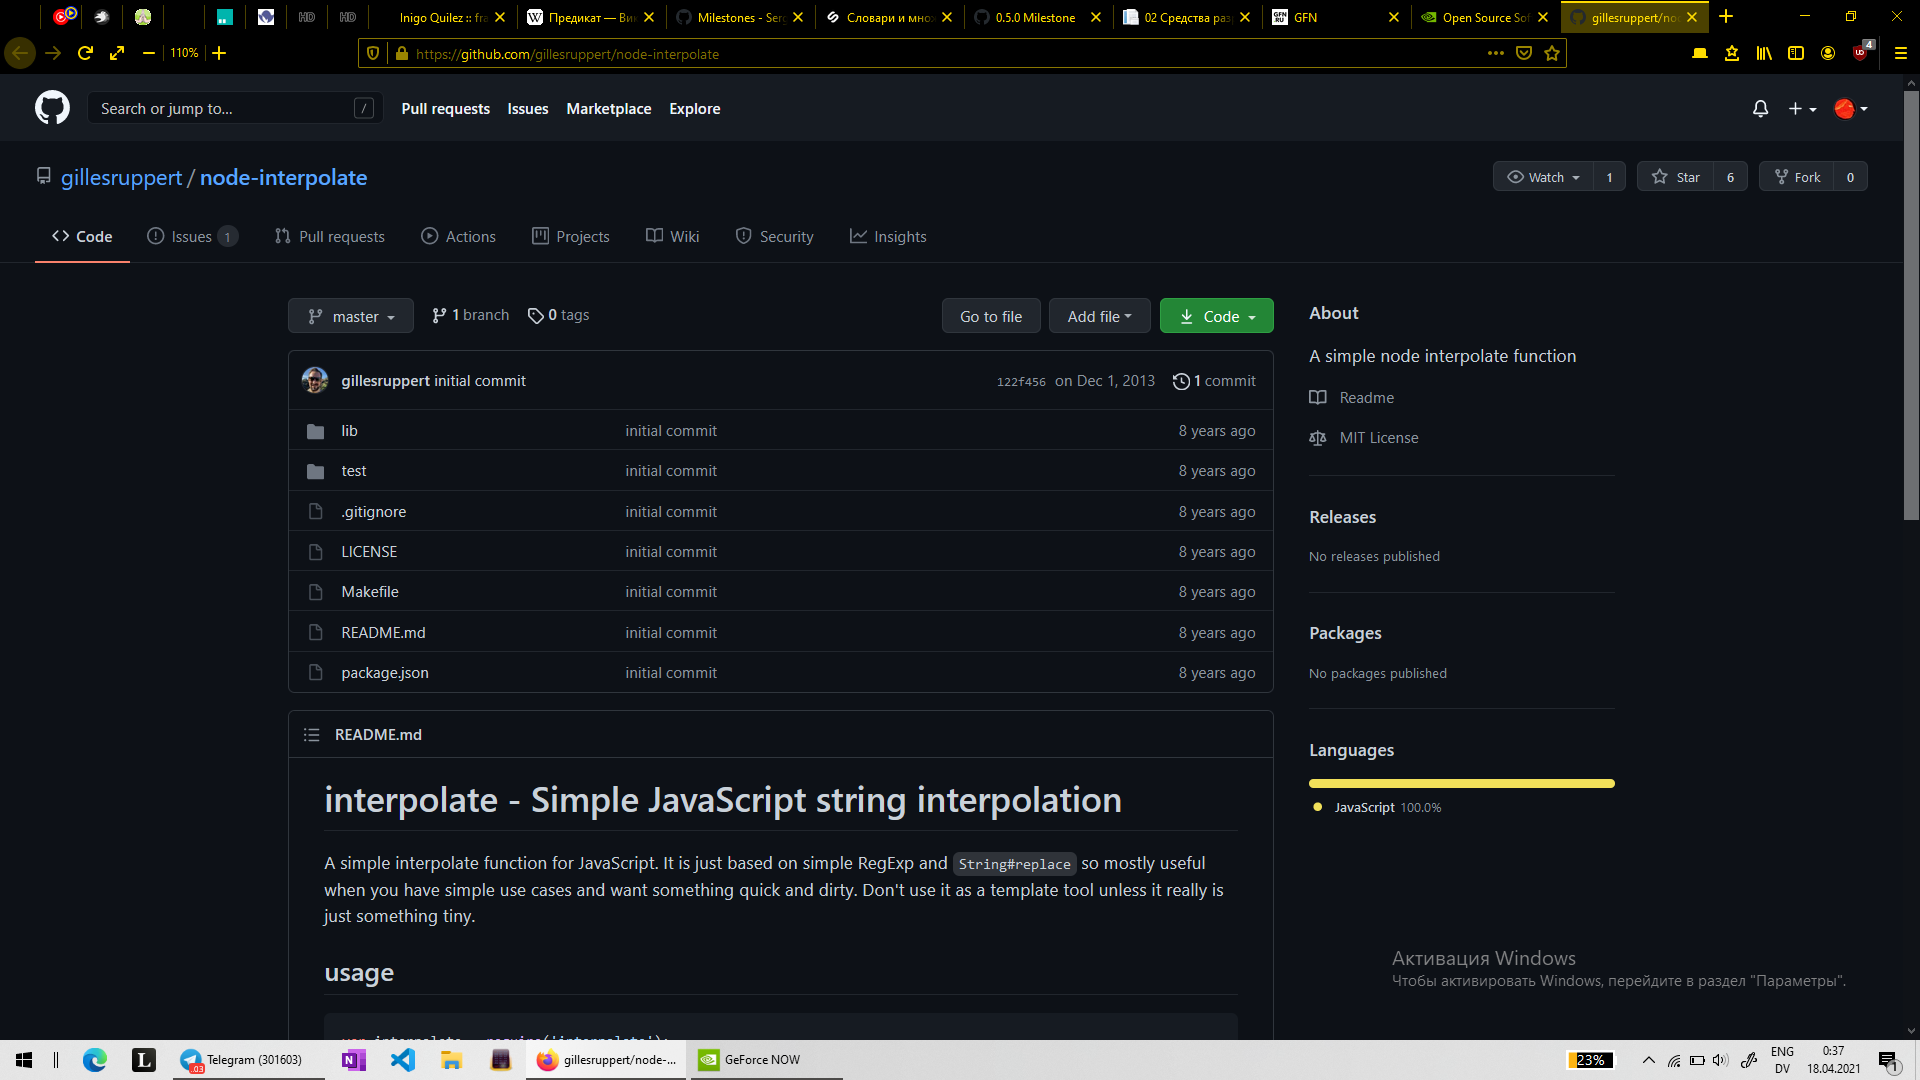Open the Makefile file
This screenshot has height=1080, width=1920.
369,592
